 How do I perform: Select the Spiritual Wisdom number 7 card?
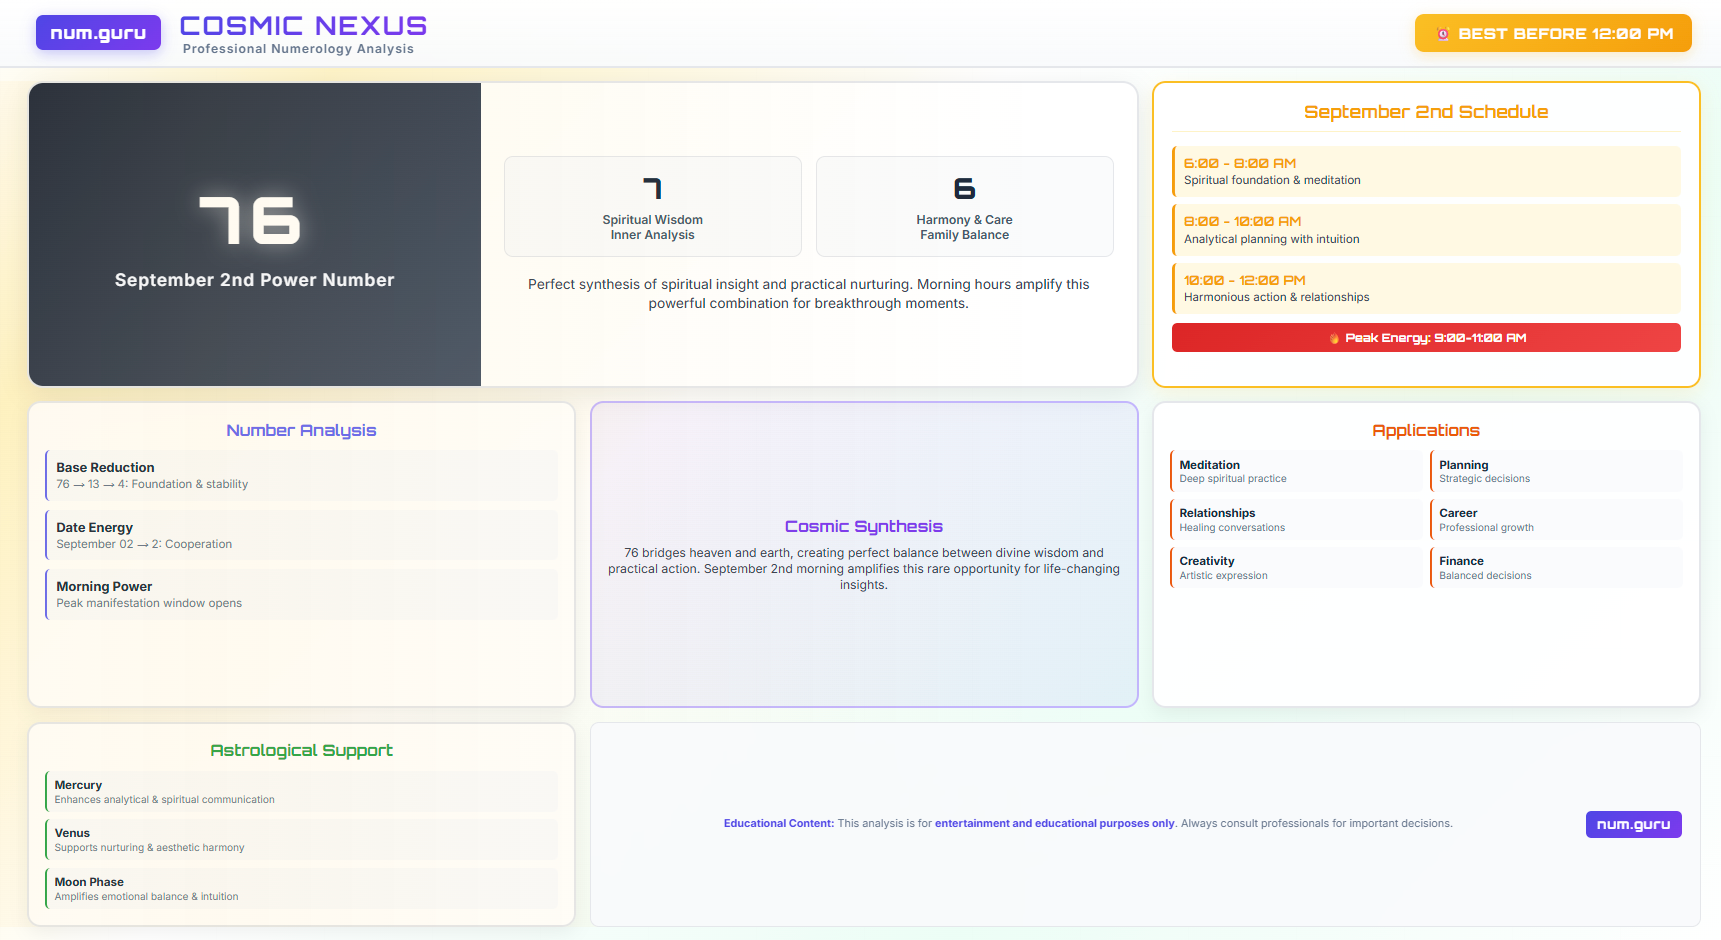[x=653, y=207]
